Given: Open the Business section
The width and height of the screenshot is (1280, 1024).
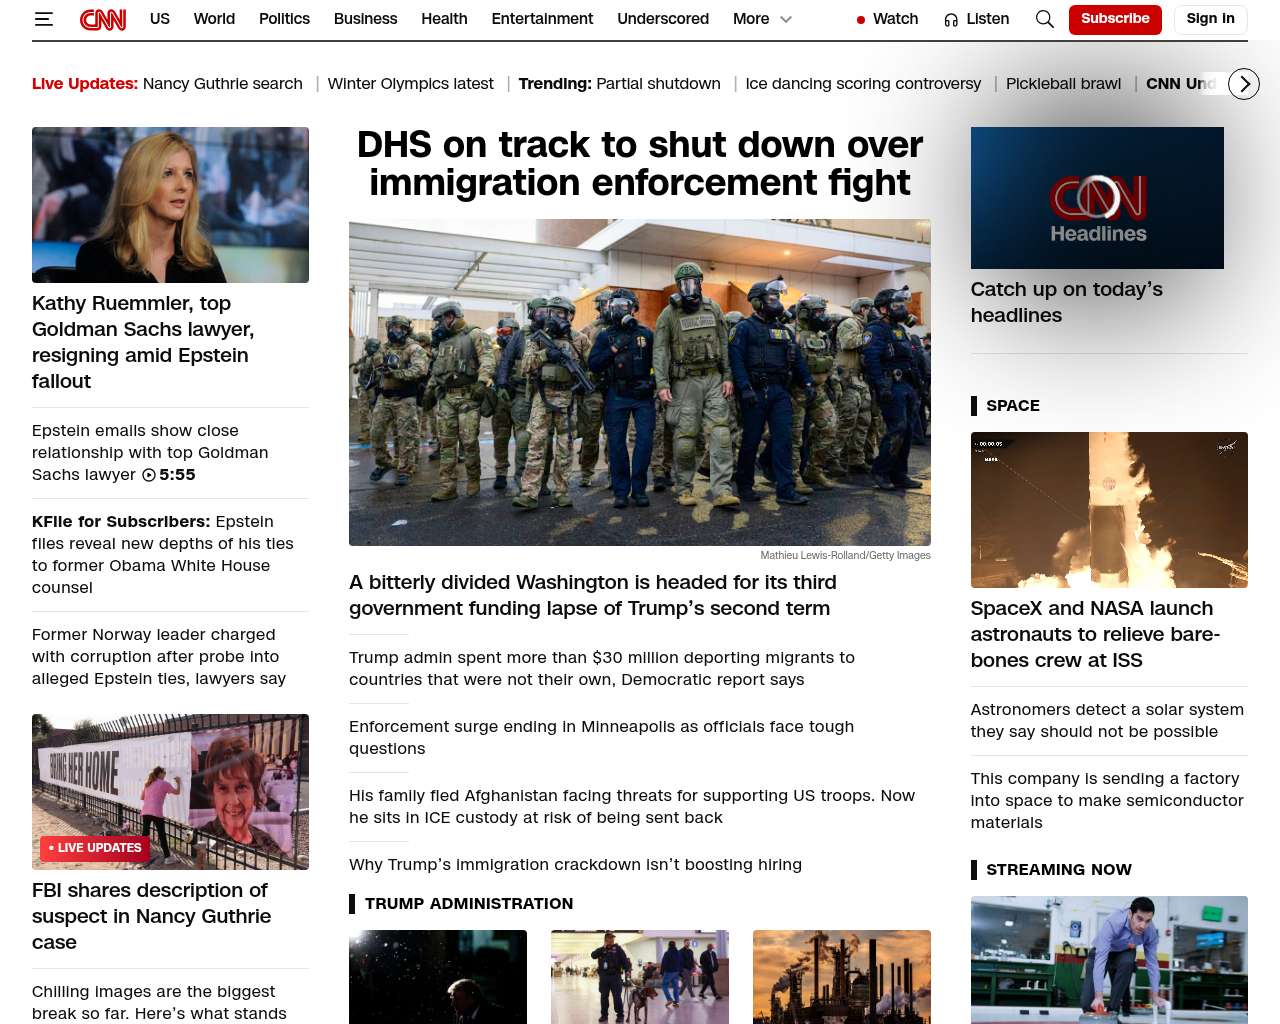Looking at the screenshot, I should tap(366, 19).
